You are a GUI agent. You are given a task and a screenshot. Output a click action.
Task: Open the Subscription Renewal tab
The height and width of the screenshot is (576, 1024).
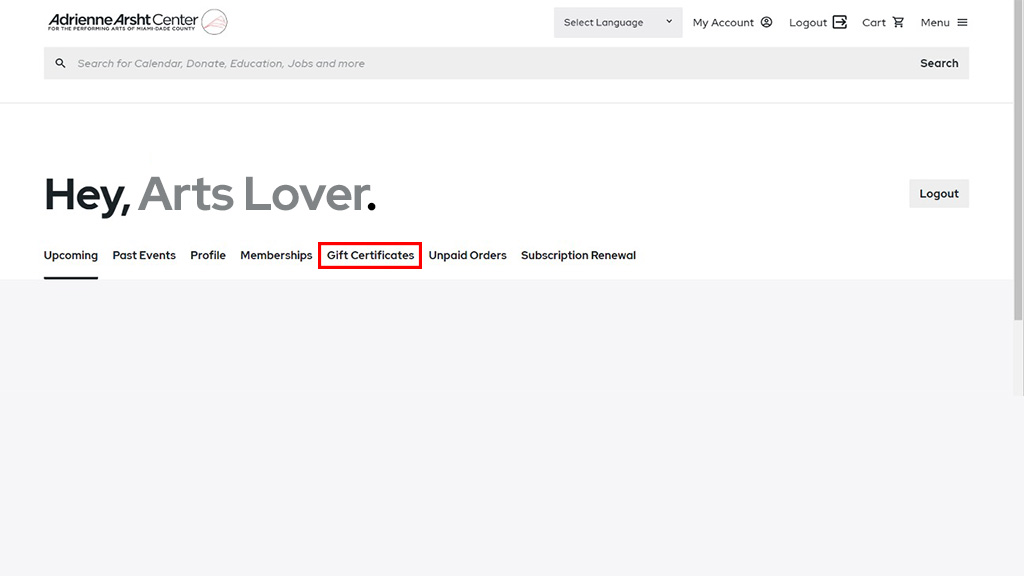pos(579,255)
